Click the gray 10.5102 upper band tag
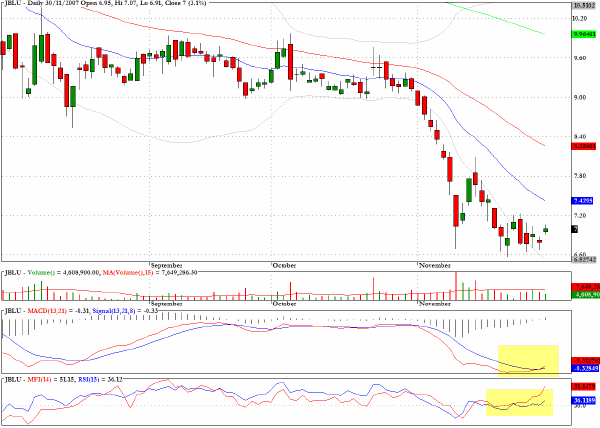This screenshot has width=600, height=428. click(x=584, y=5)
